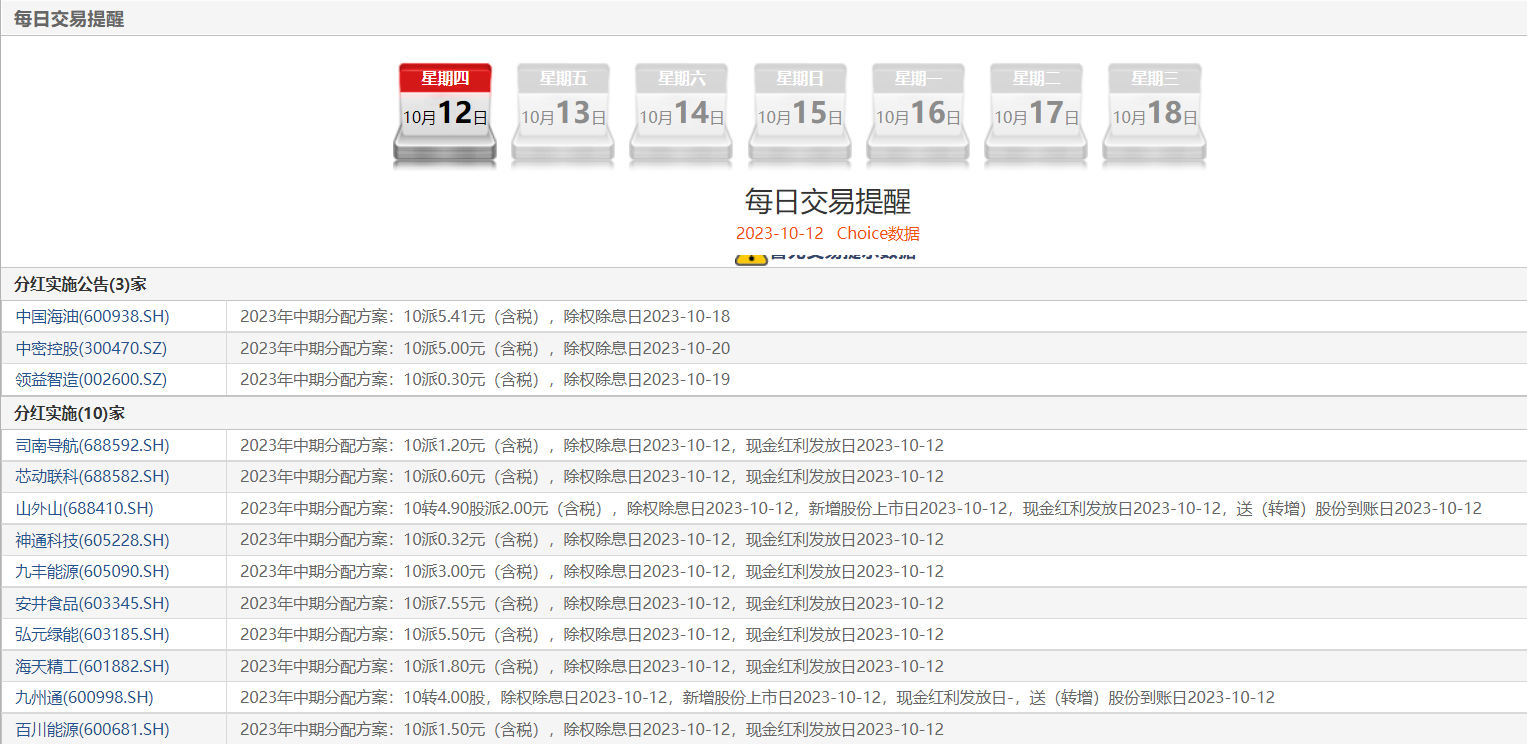Select the Saturday 10月14日 calendar icon
This screenshot has height=744, width=1527.
tap(681, 114)
